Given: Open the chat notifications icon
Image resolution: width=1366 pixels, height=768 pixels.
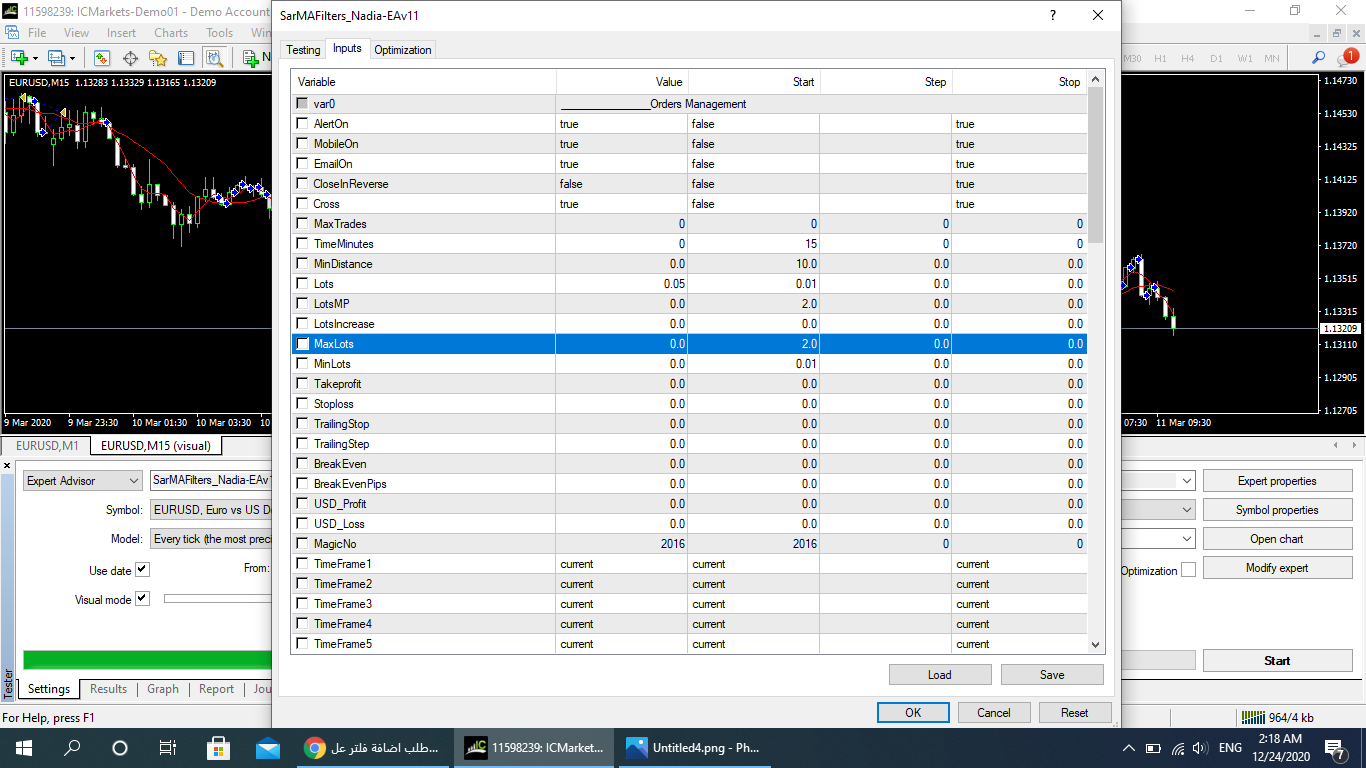Looking at the screenshot, I should click(x=1345, y=58).
